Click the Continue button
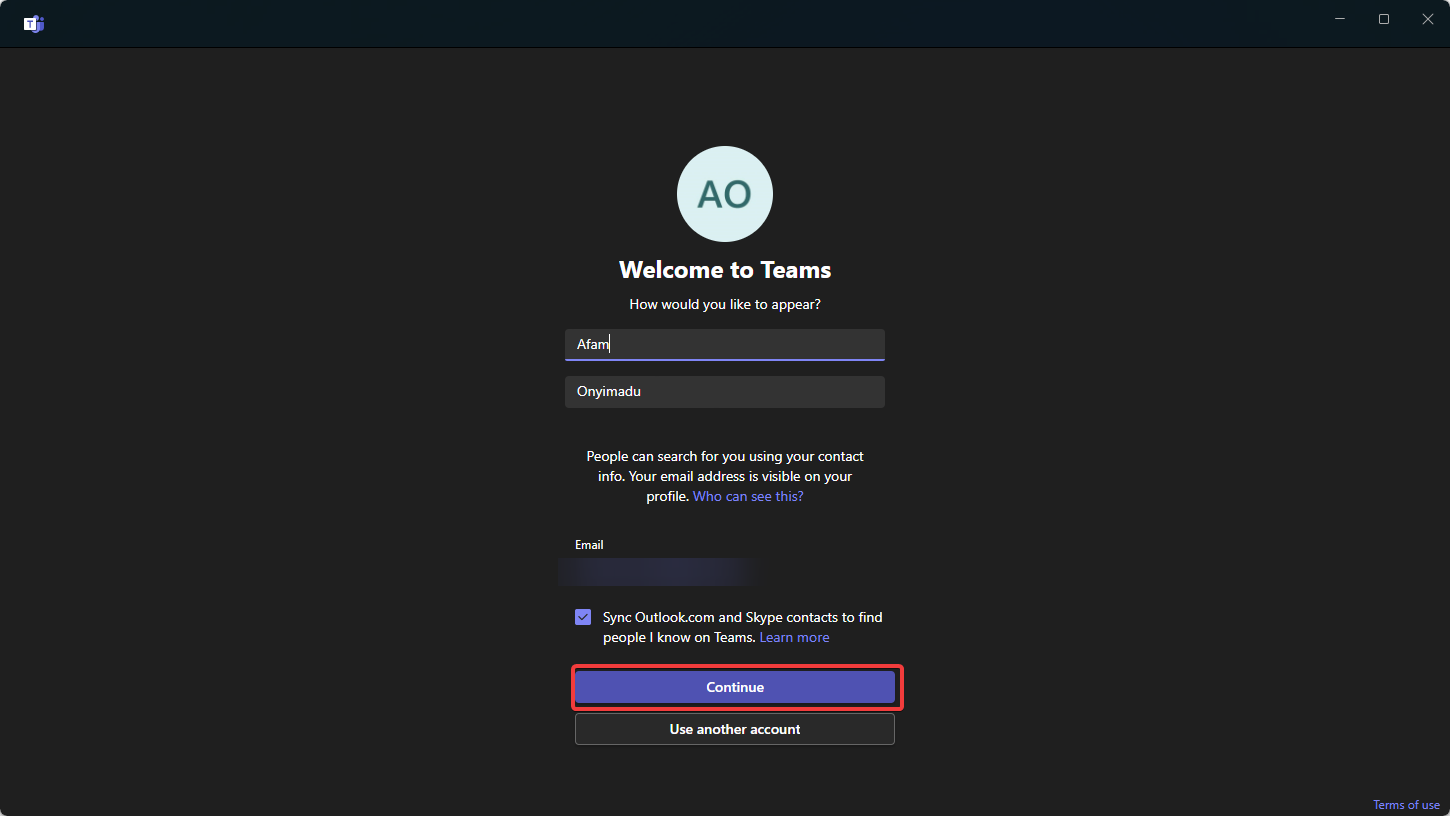The height and width of the screenshot is (816, 1450). pos(735,687)
